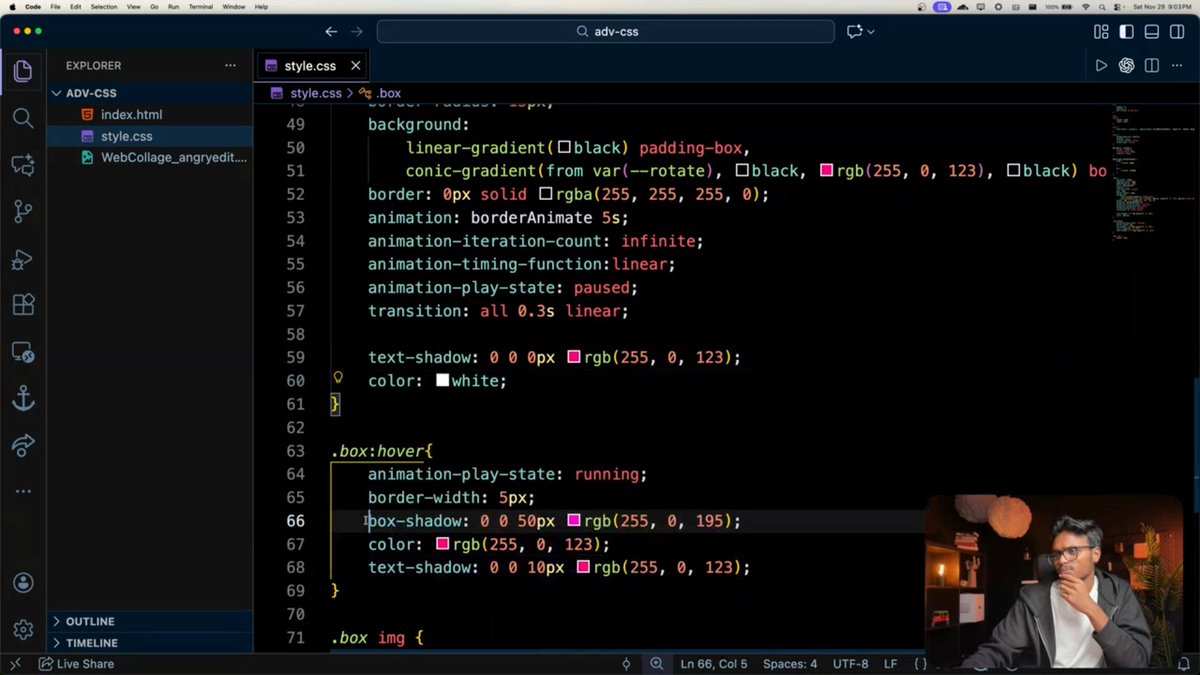Toggle the Live Share status bar item
This screenshot has height=675, width=1200.
tap(76, 663)
